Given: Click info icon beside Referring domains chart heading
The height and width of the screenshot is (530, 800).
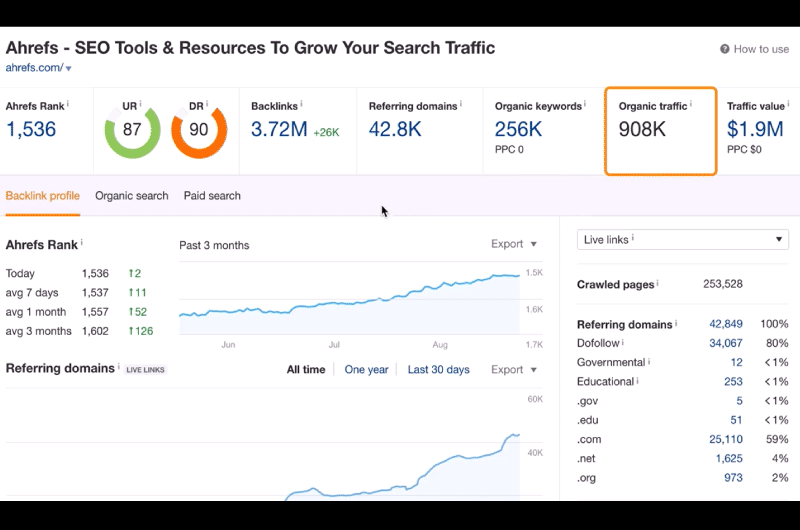Looking at the screenshot, I should [119, 366].
